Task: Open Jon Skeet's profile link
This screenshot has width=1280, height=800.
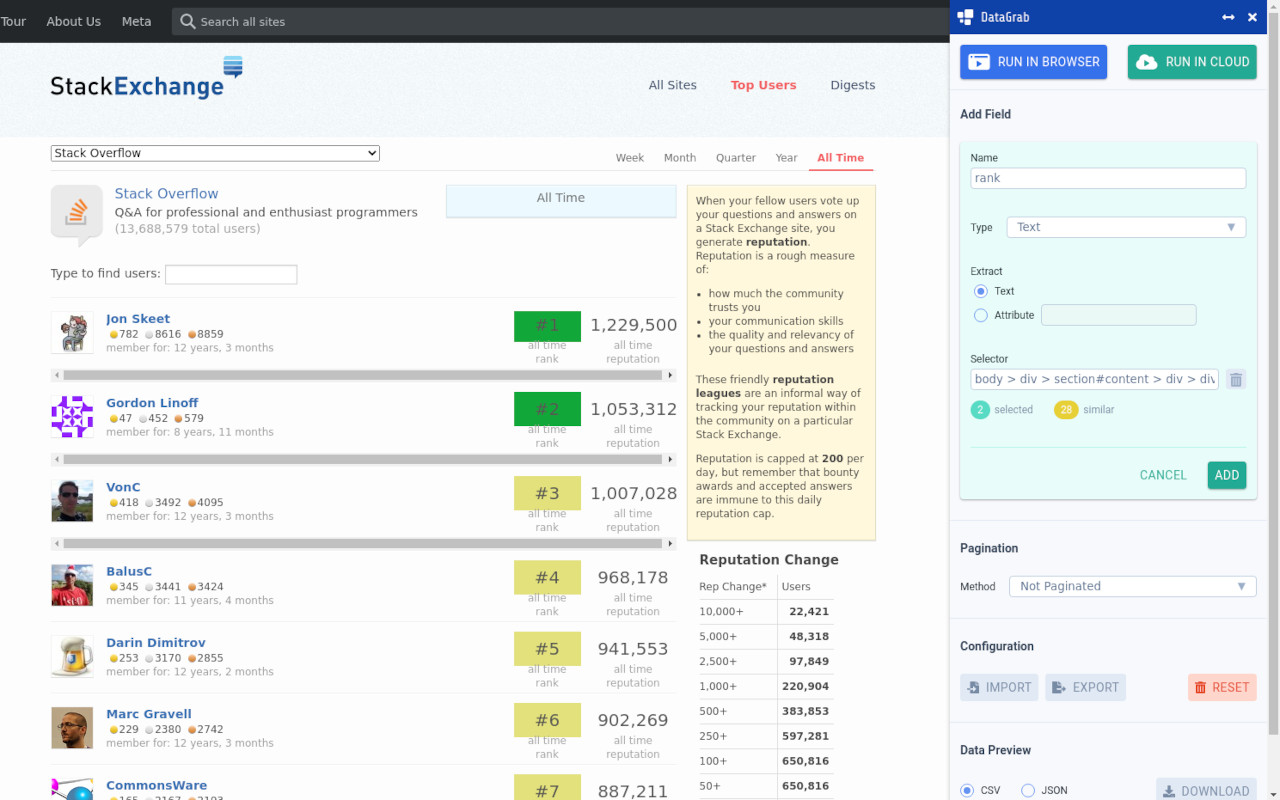Action: point(138,319)
